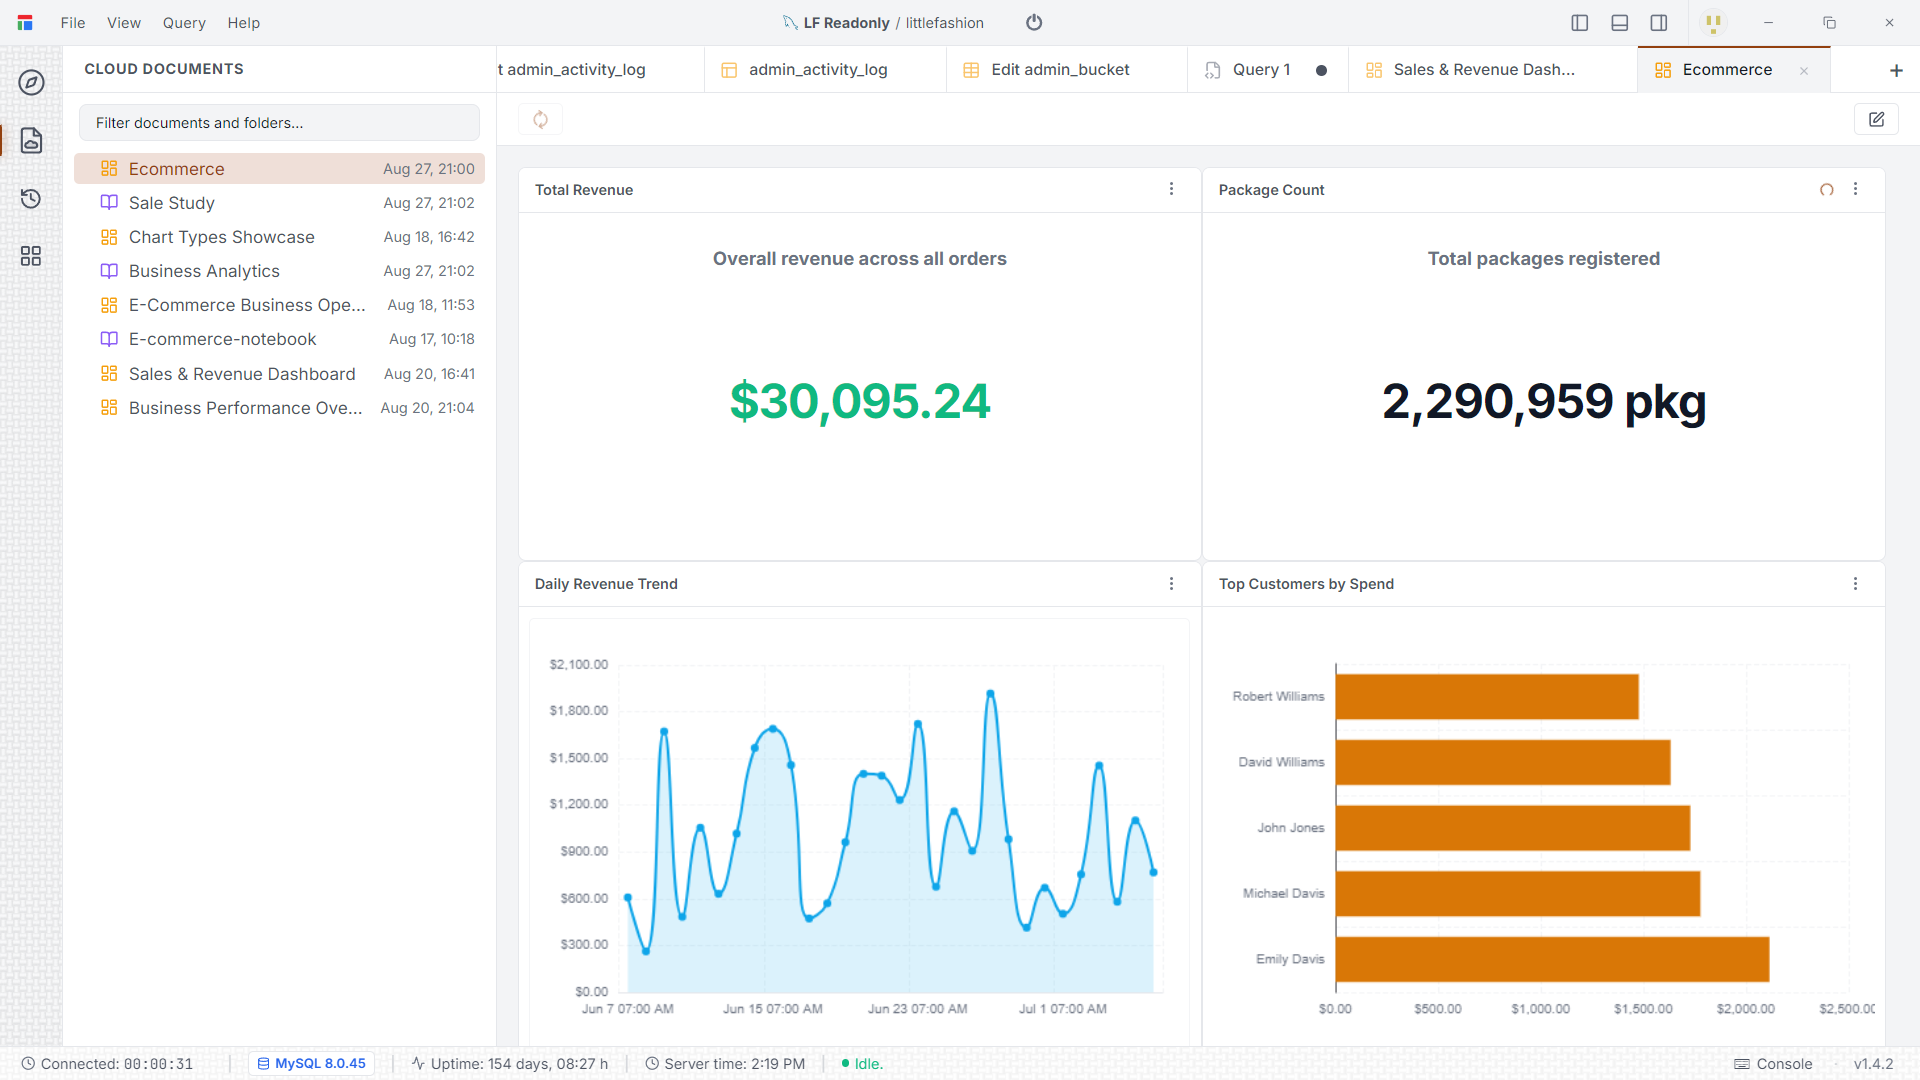Open the Chart Types Showcase dashboard
Screen dimensions: 1920x1080
[x=279, y=237]
